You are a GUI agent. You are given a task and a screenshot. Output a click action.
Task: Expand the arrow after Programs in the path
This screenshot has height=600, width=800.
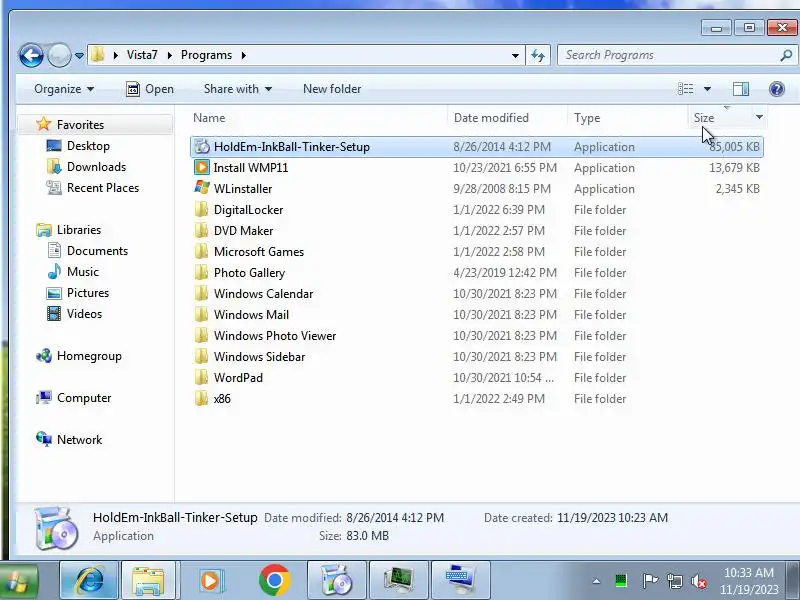(x=244, y=55)
